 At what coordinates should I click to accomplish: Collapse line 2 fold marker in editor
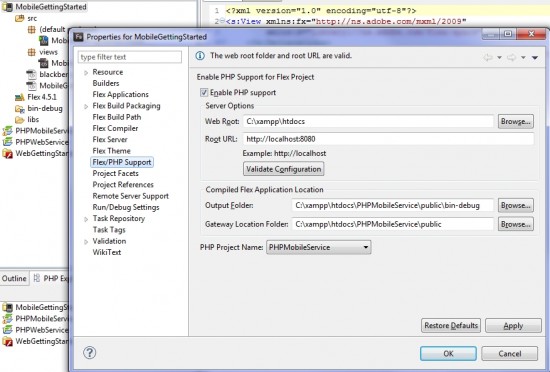click(222, 21)
